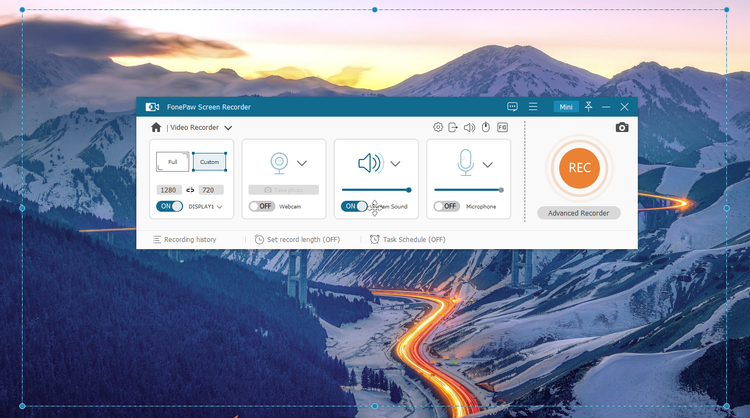Switch to Mini mode
The image size is (750, 418).
point(566,107)
